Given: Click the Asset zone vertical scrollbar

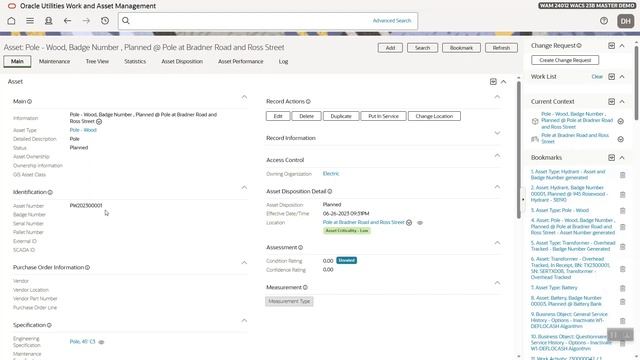Looking at the screenshot, I should (x=519, y=149).
